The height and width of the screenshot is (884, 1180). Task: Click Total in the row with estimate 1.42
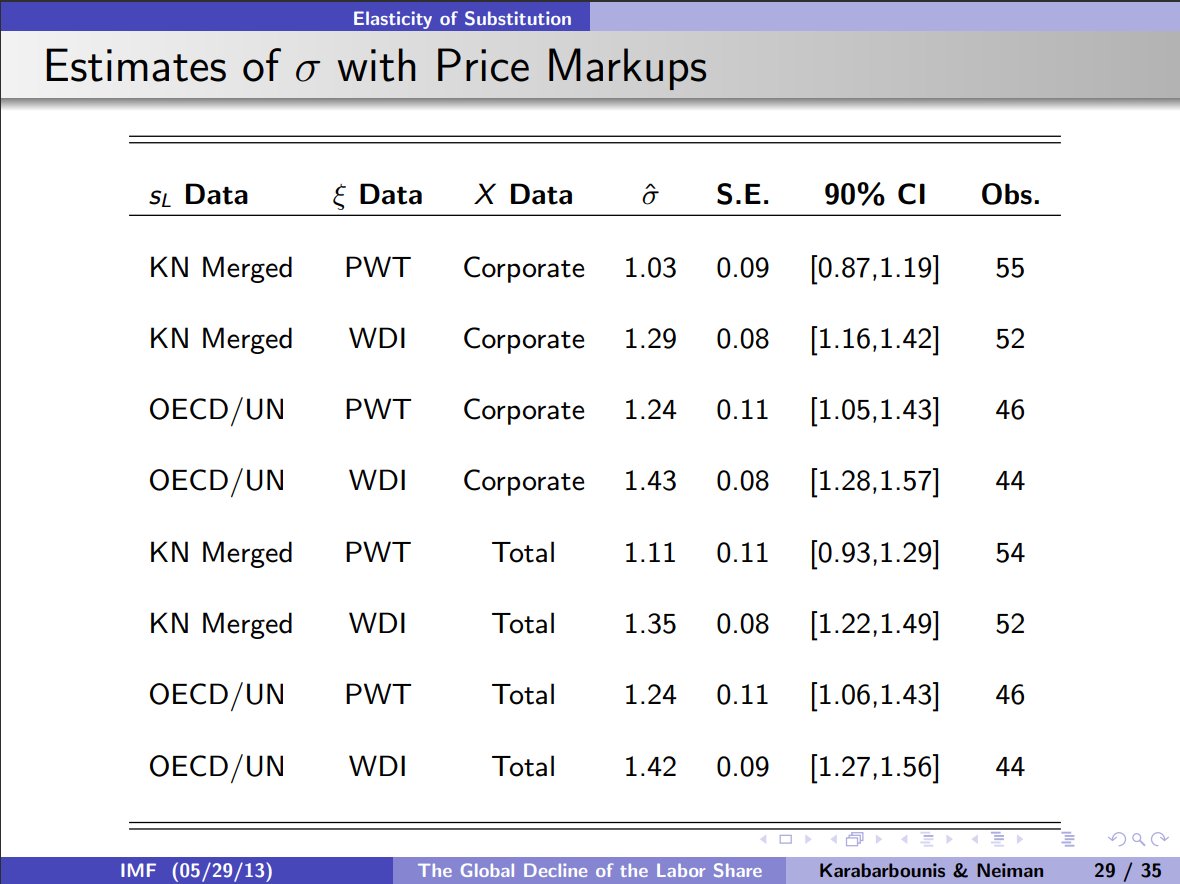point(524,767)
